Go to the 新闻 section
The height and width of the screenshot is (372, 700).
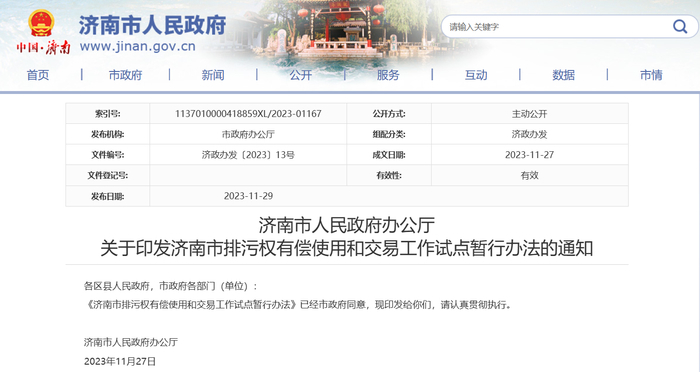(213, 75)
